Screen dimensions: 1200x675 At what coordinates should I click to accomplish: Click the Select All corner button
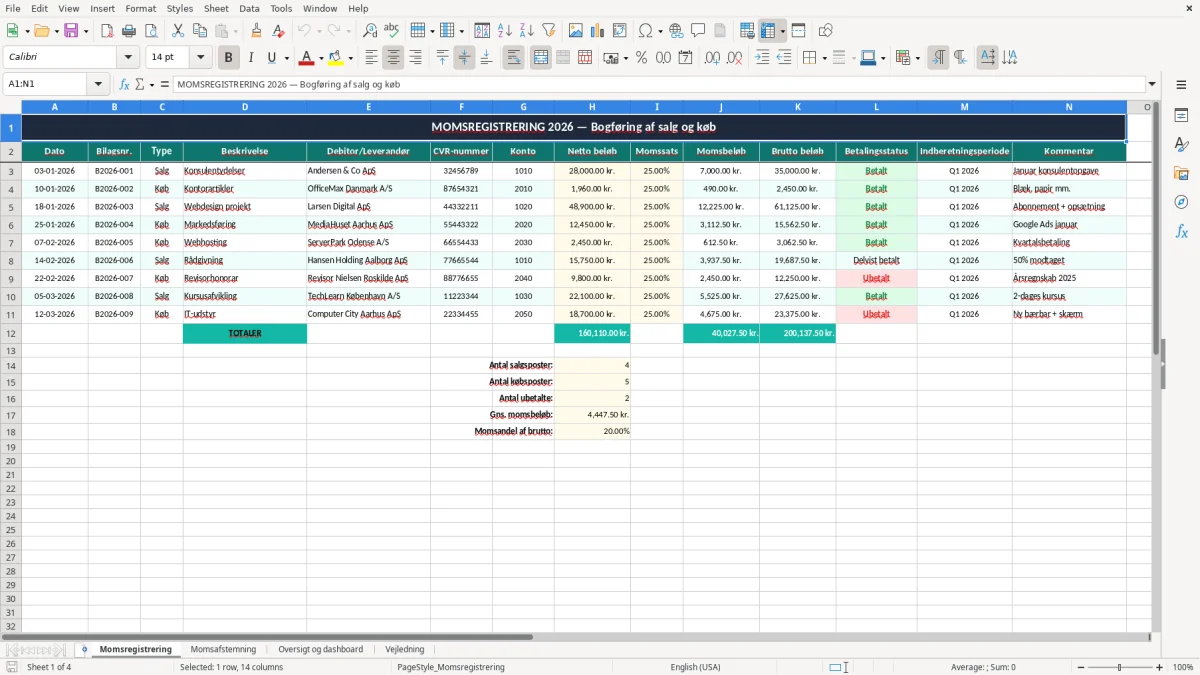coord(11,107)
